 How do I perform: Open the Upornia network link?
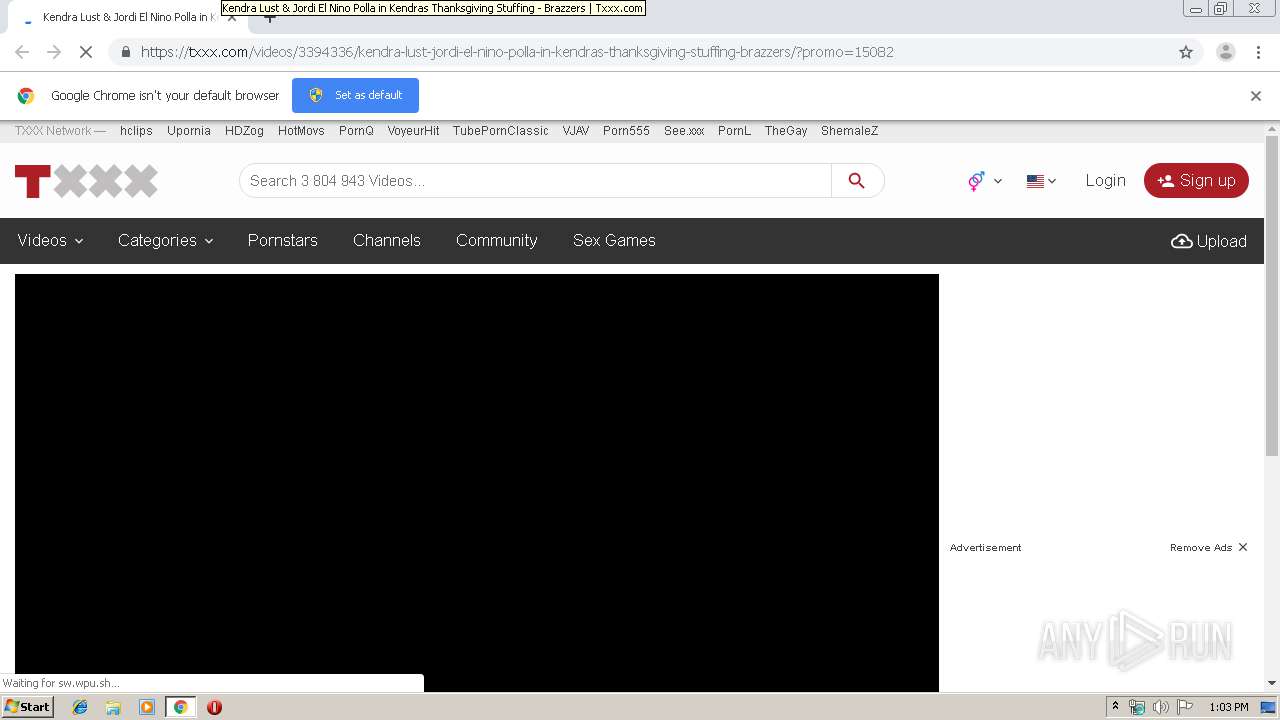[x=189, y=131]
